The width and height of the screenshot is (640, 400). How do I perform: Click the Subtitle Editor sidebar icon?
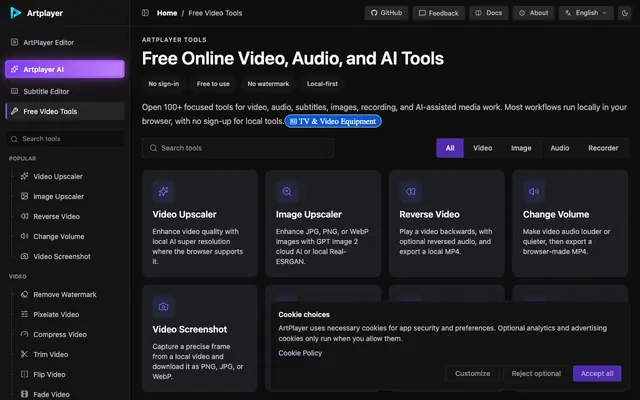(14, 91)
